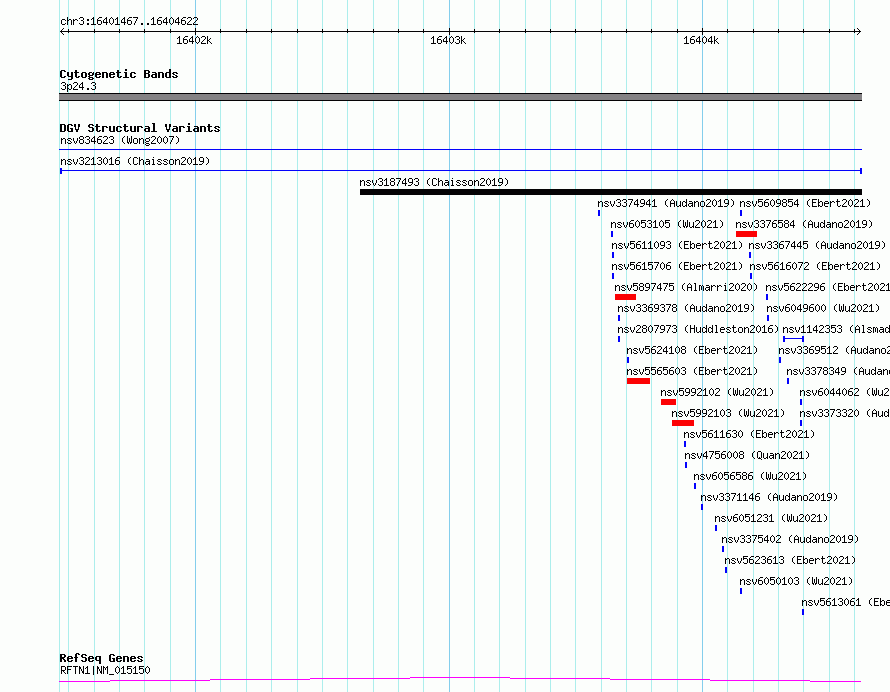Click the nsv1142353 blue span glyph
This screenshot has height=692, width=890.
[x=794, y=339]
